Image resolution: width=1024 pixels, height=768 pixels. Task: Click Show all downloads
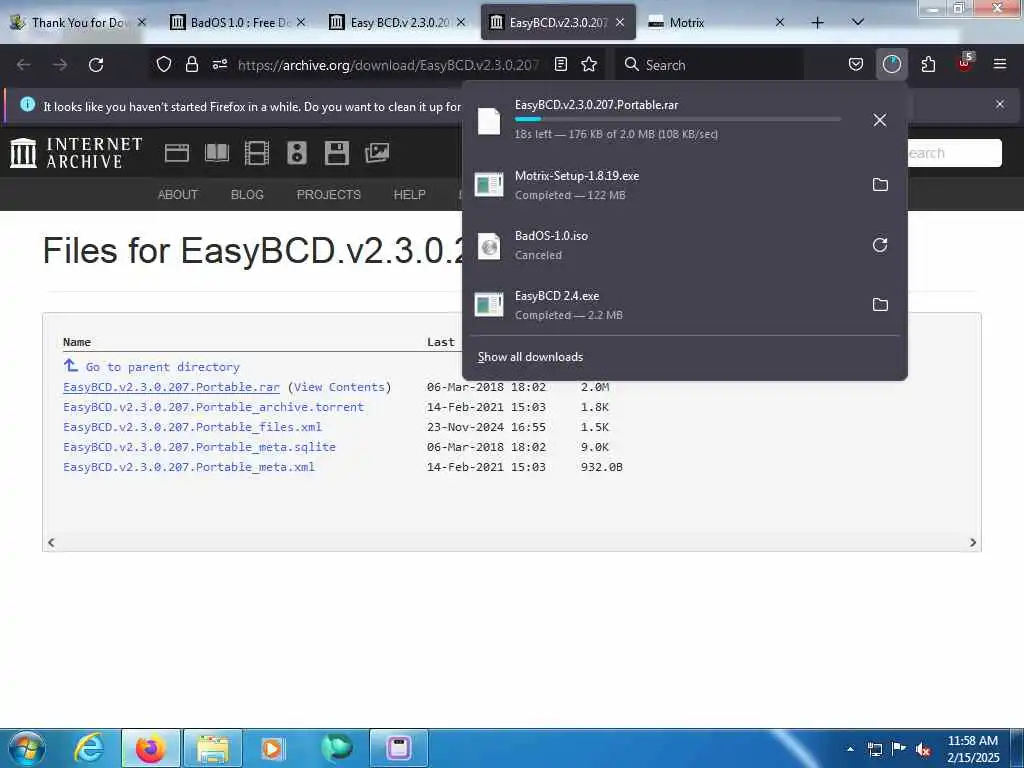tap(530, 357)
